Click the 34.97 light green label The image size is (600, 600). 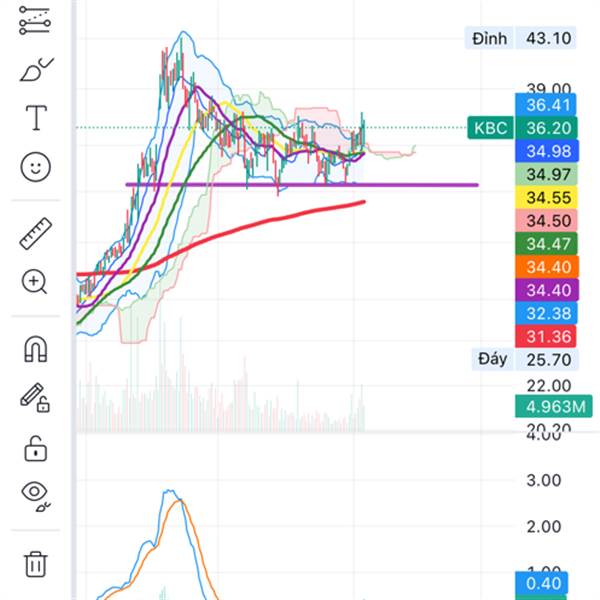[546, 174]
